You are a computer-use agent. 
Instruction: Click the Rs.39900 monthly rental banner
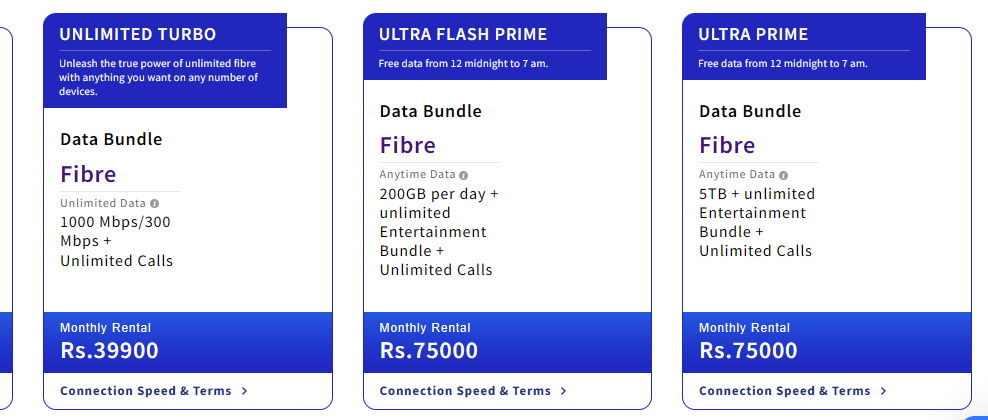click(188, 343)
